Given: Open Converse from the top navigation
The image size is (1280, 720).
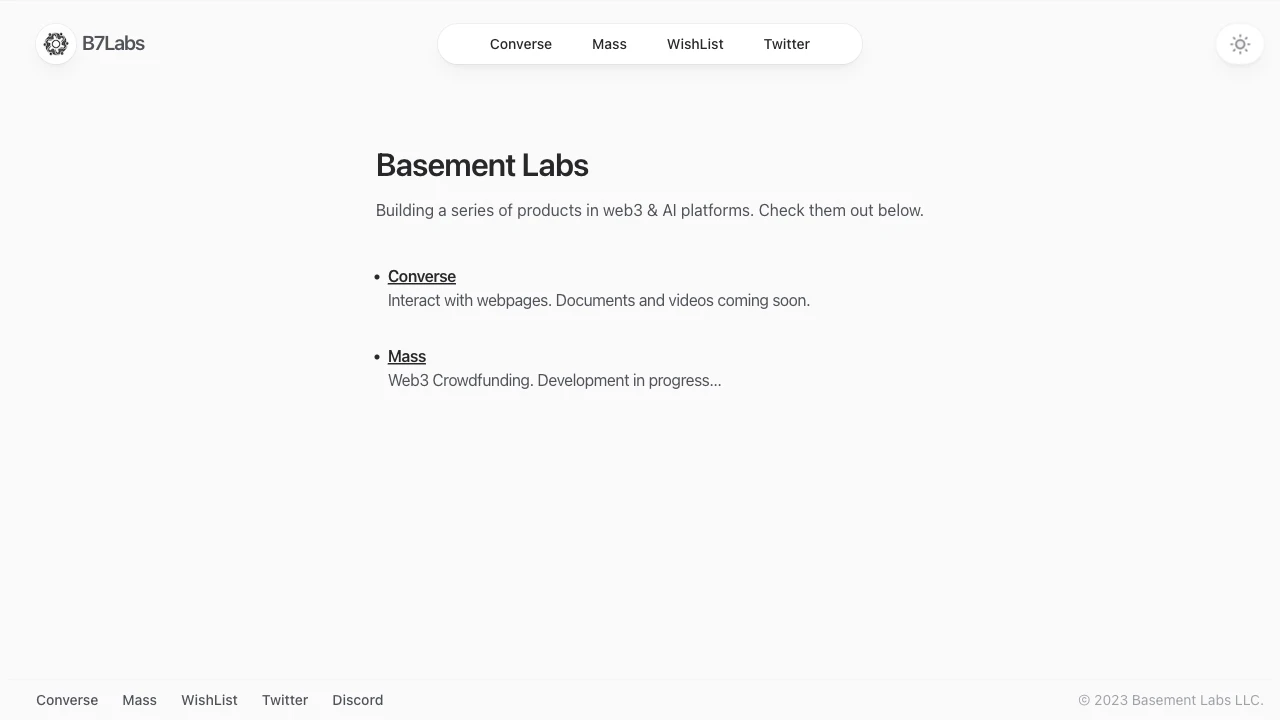Looking at the screenshot, I should pyautogui.click(x=520, y=44).
